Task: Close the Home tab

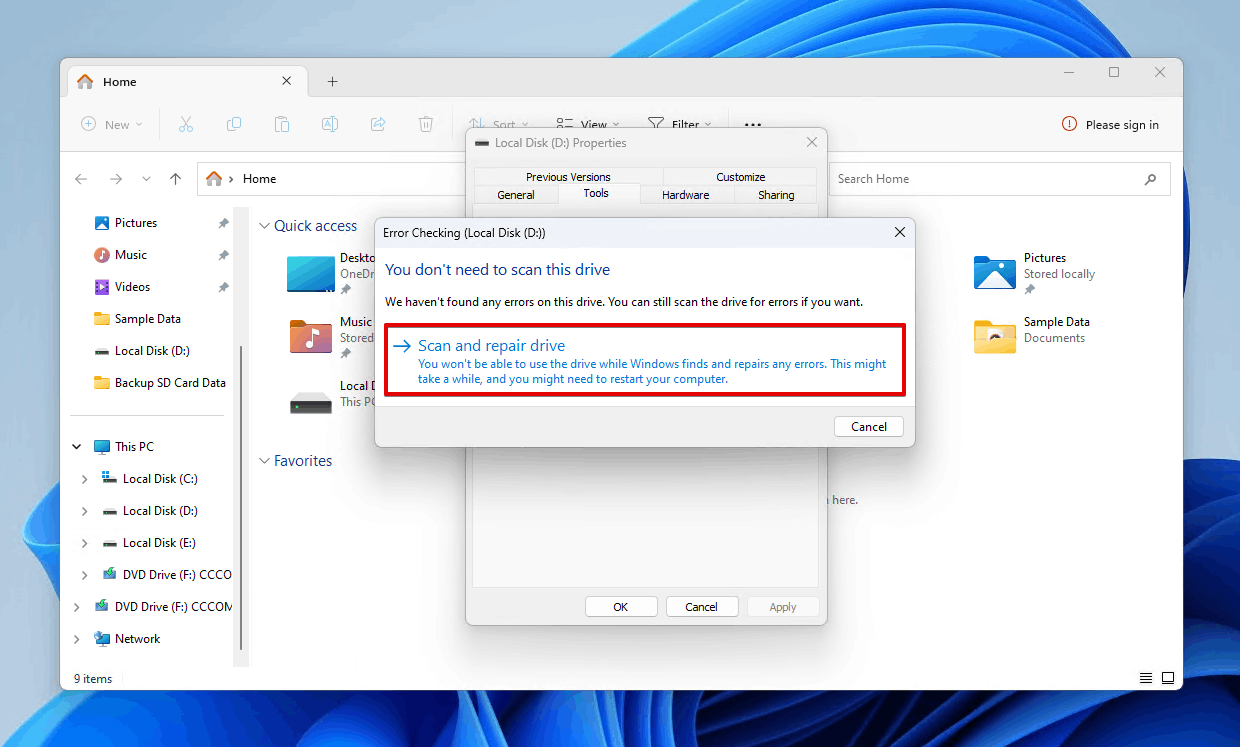Action: tap(287, 81)
